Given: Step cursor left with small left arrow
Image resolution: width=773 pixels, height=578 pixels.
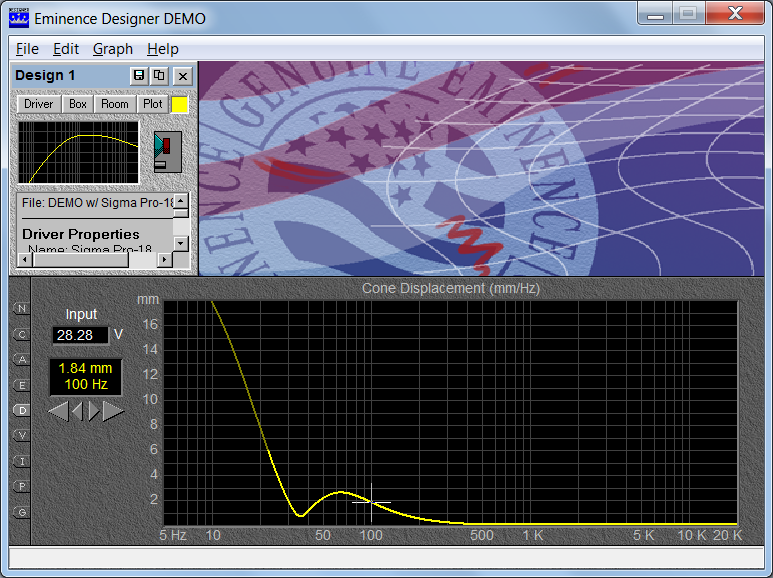Looking at the screenshot, I should (x=77, y=411).
